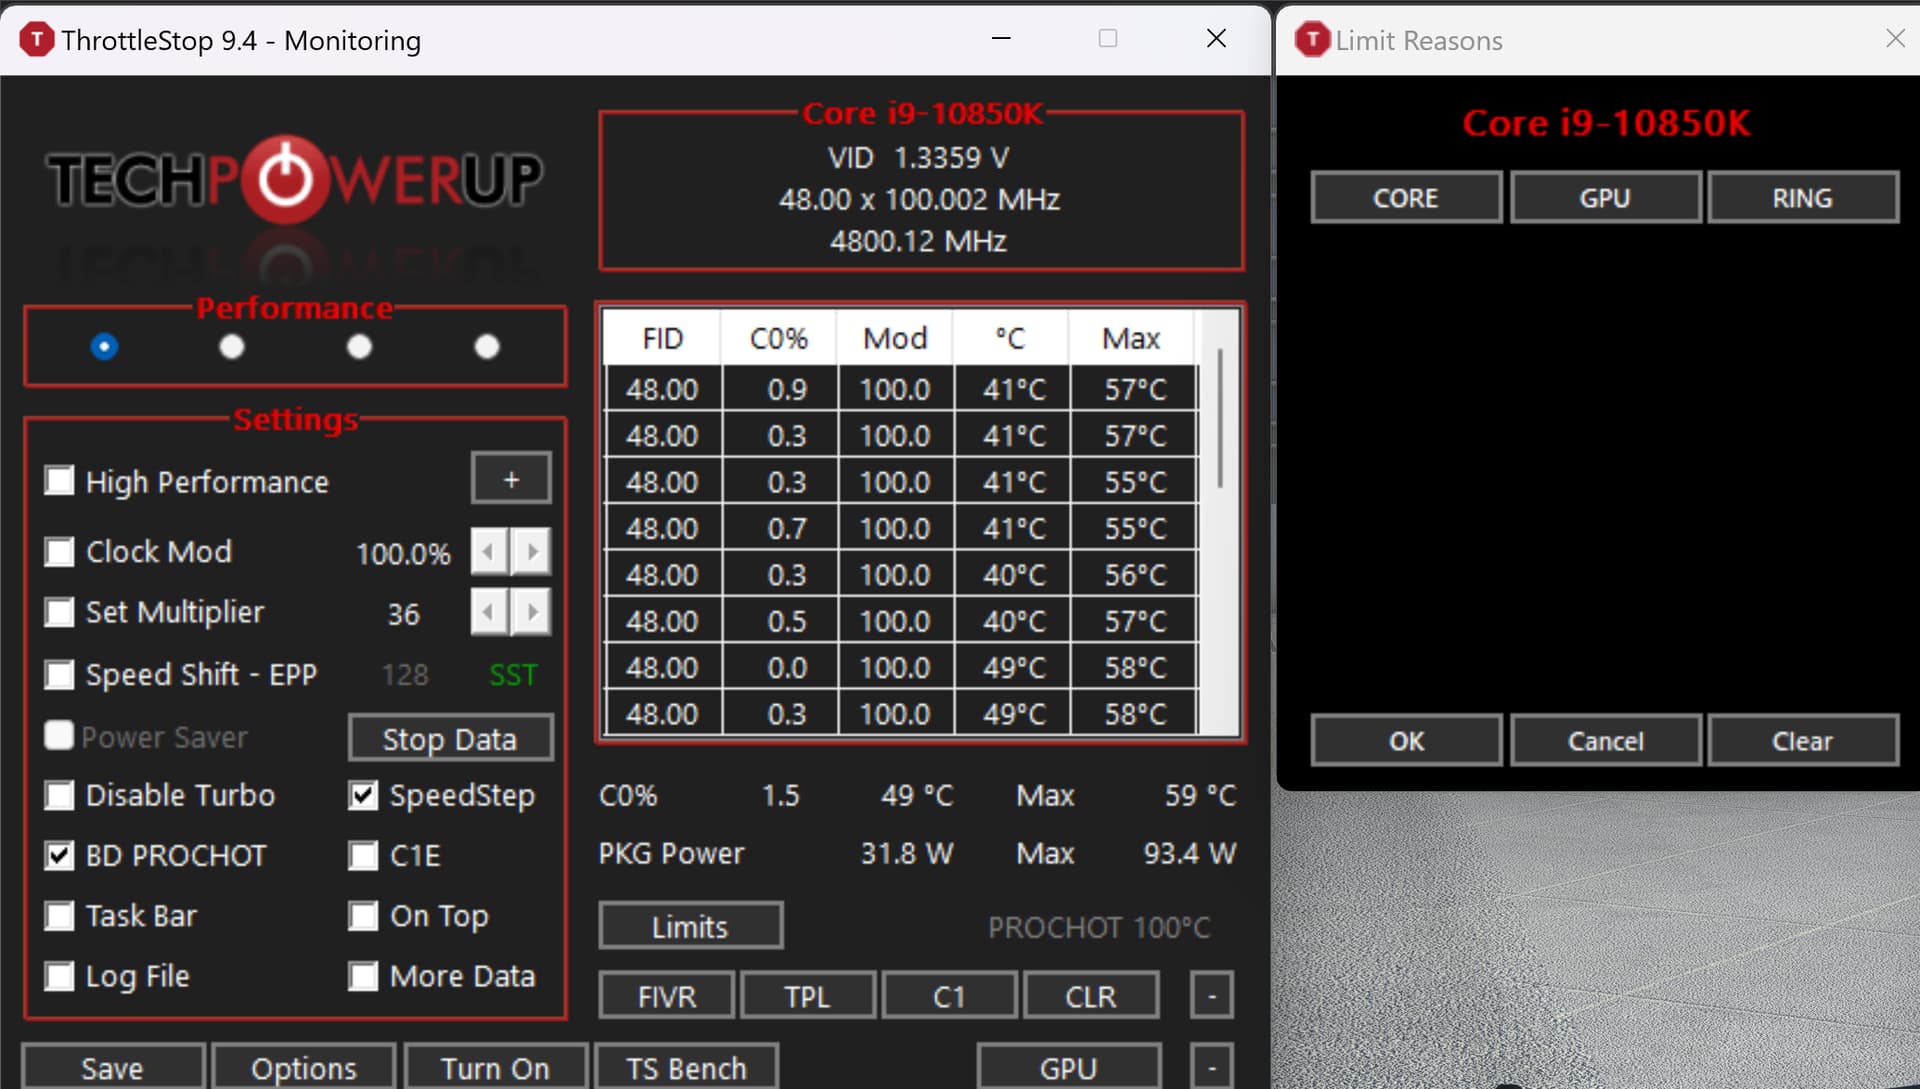1920x1089 pixels.
Task: Toggle the Power Saver checkbox
Action: point(60,736)
